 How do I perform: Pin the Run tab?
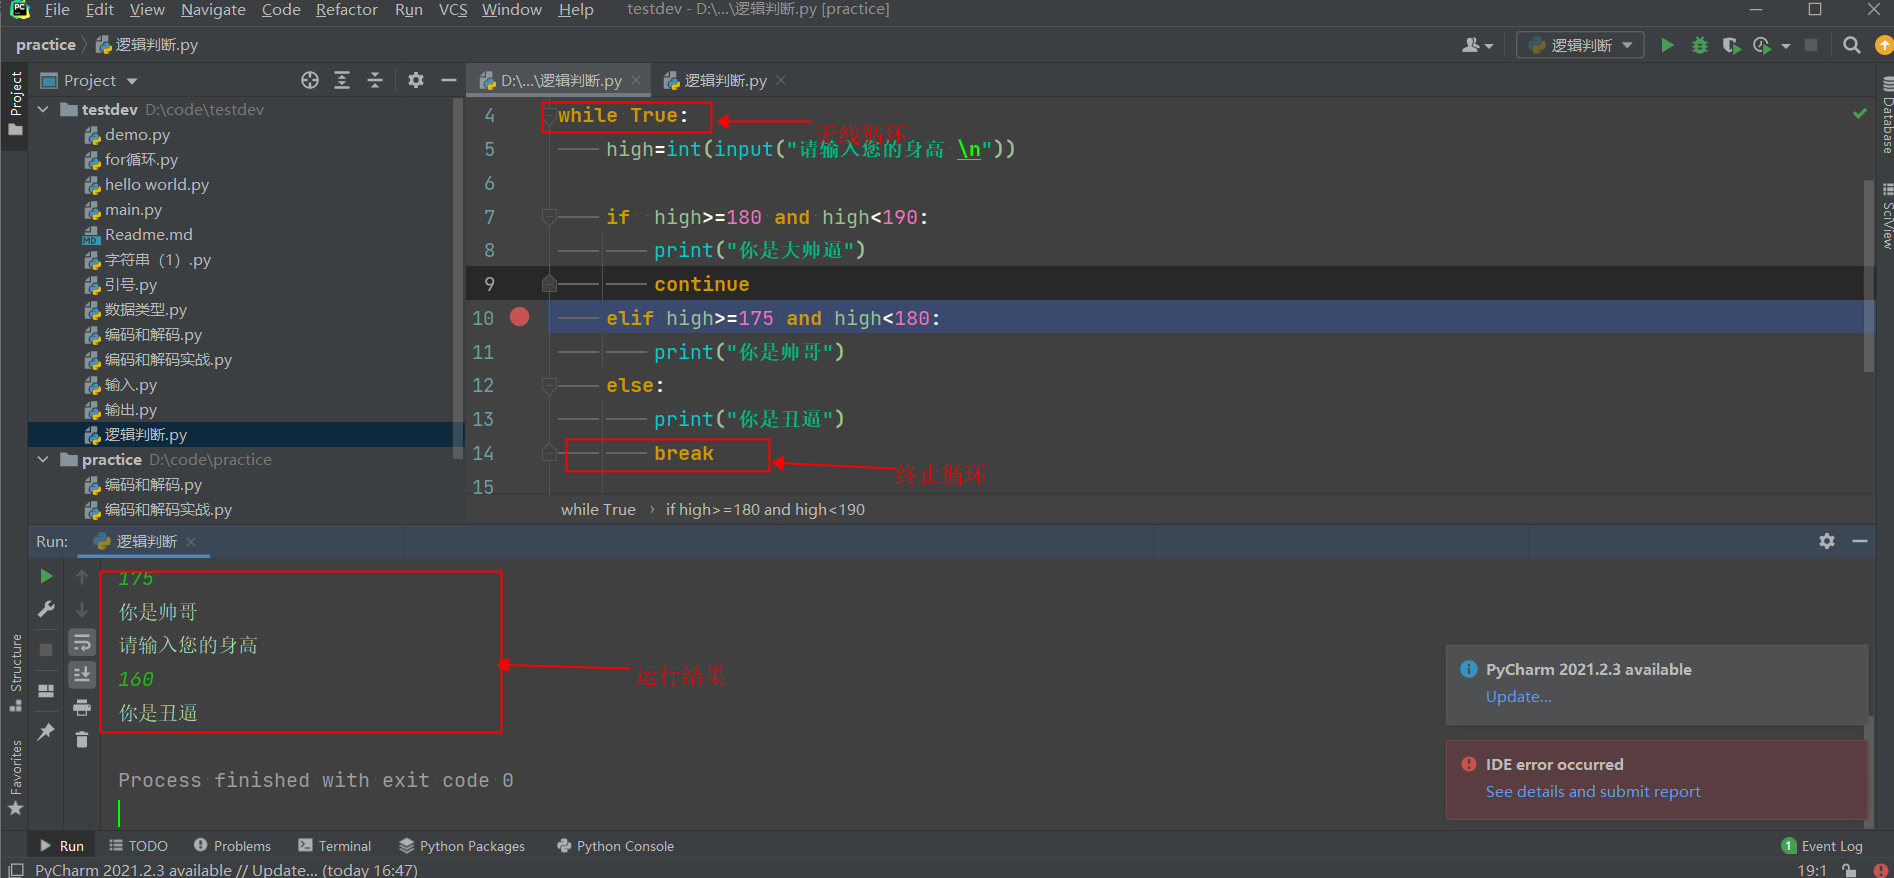coord(46,732)
